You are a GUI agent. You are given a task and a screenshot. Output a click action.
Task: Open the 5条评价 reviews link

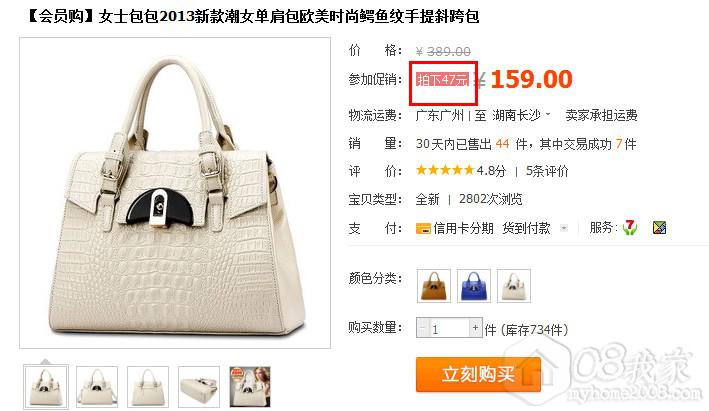[x=547, y=171]
